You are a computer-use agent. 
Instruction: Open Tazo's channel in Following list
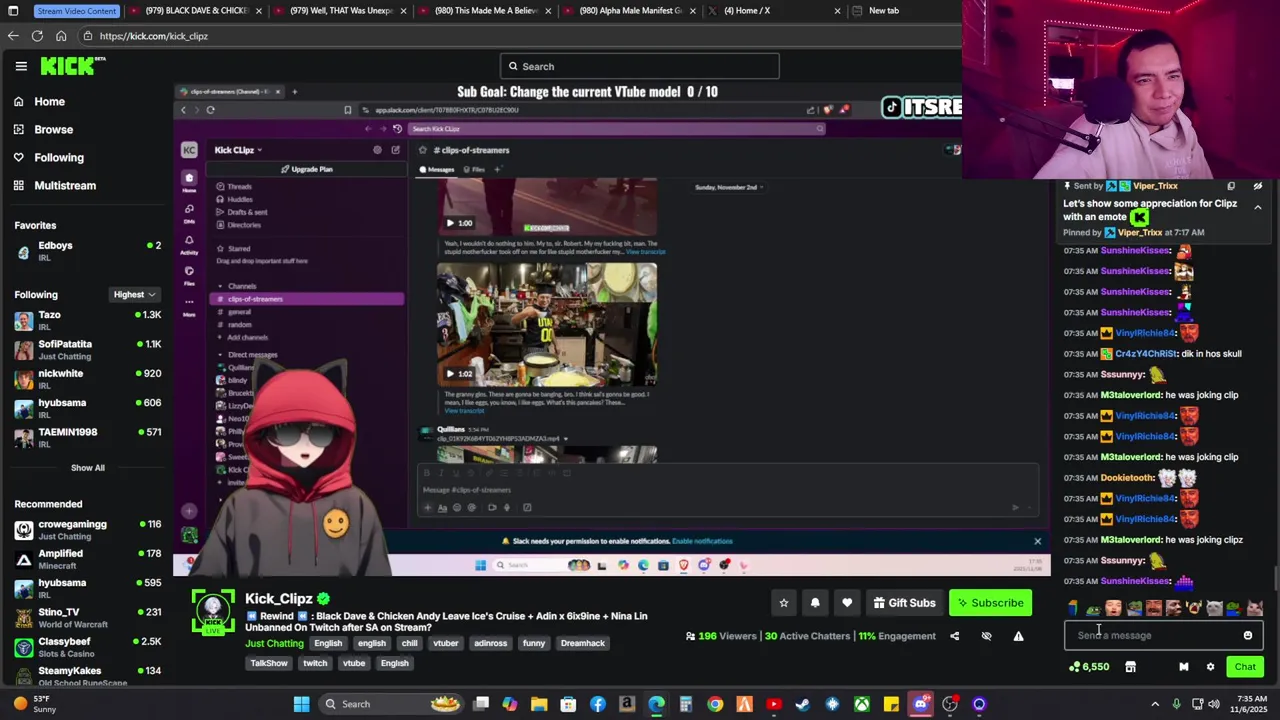coord(87,320)
